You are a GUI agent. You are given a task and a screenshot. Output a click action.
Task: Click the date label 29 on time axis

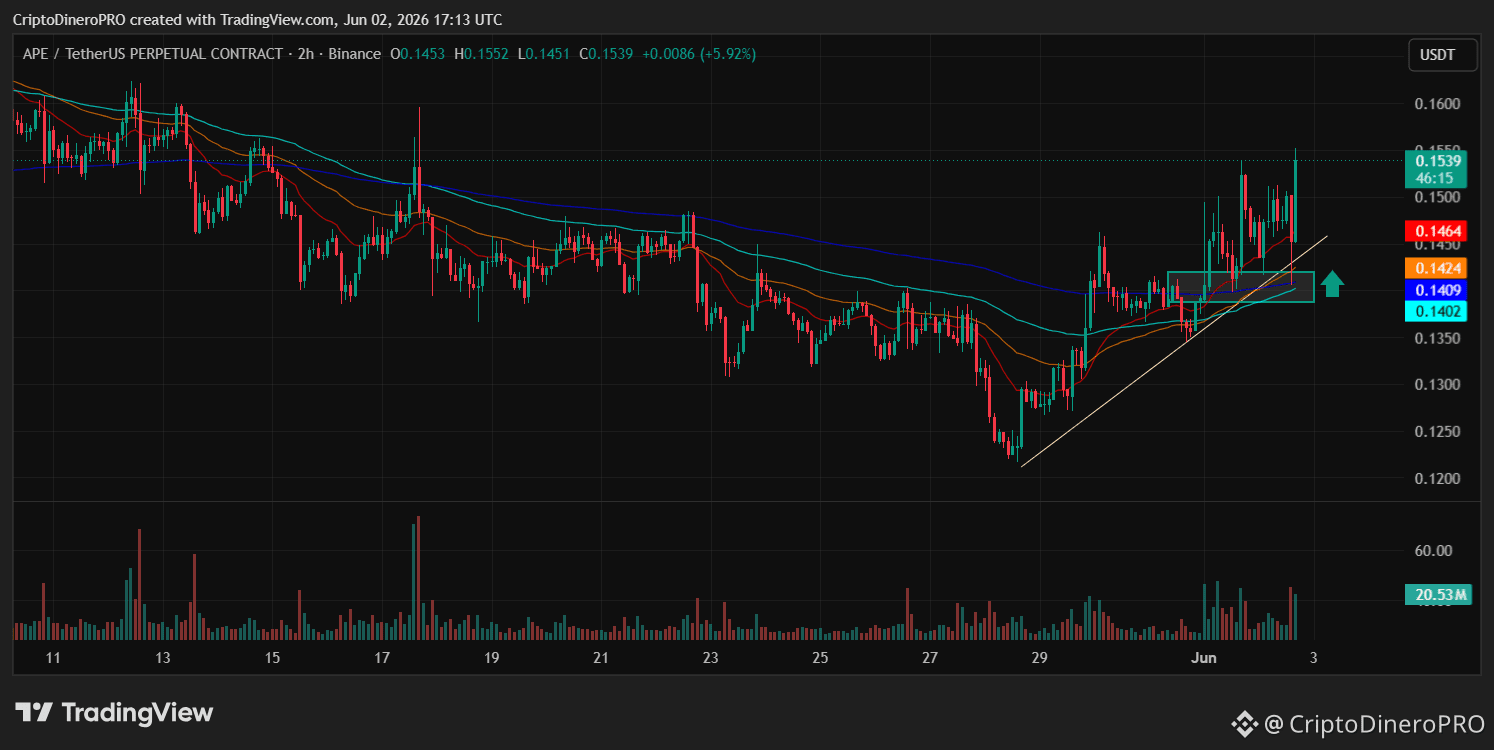[1039, 658]
